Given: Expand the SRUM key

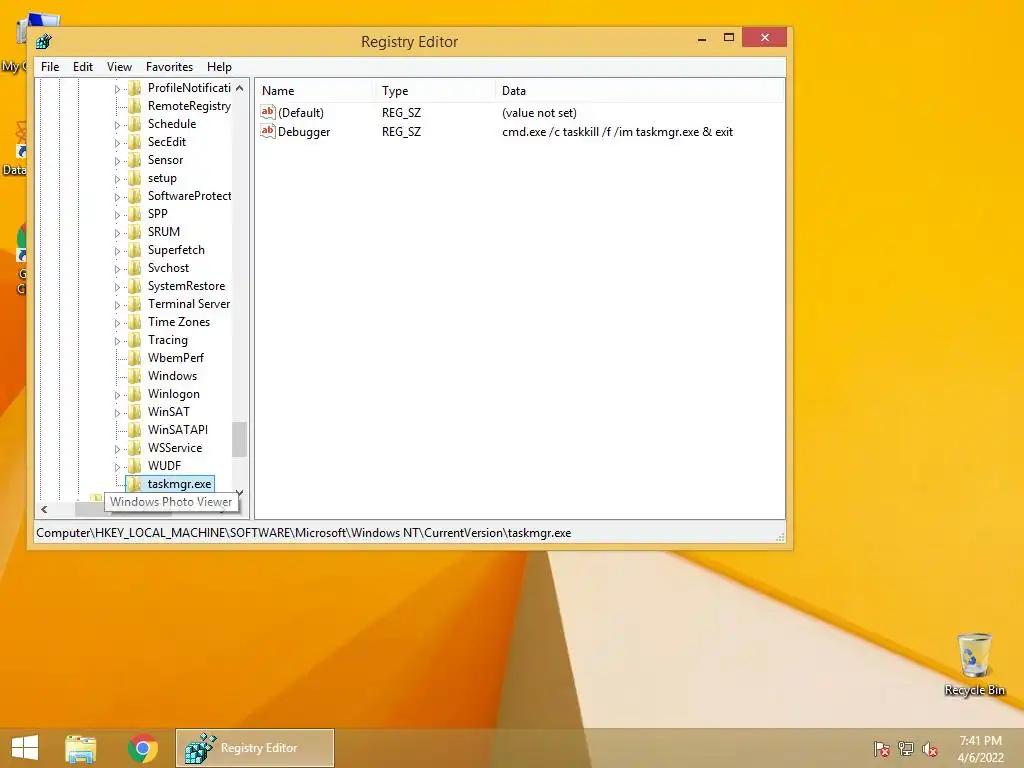Looking at the screenshot, I should (x=117, y=232).
